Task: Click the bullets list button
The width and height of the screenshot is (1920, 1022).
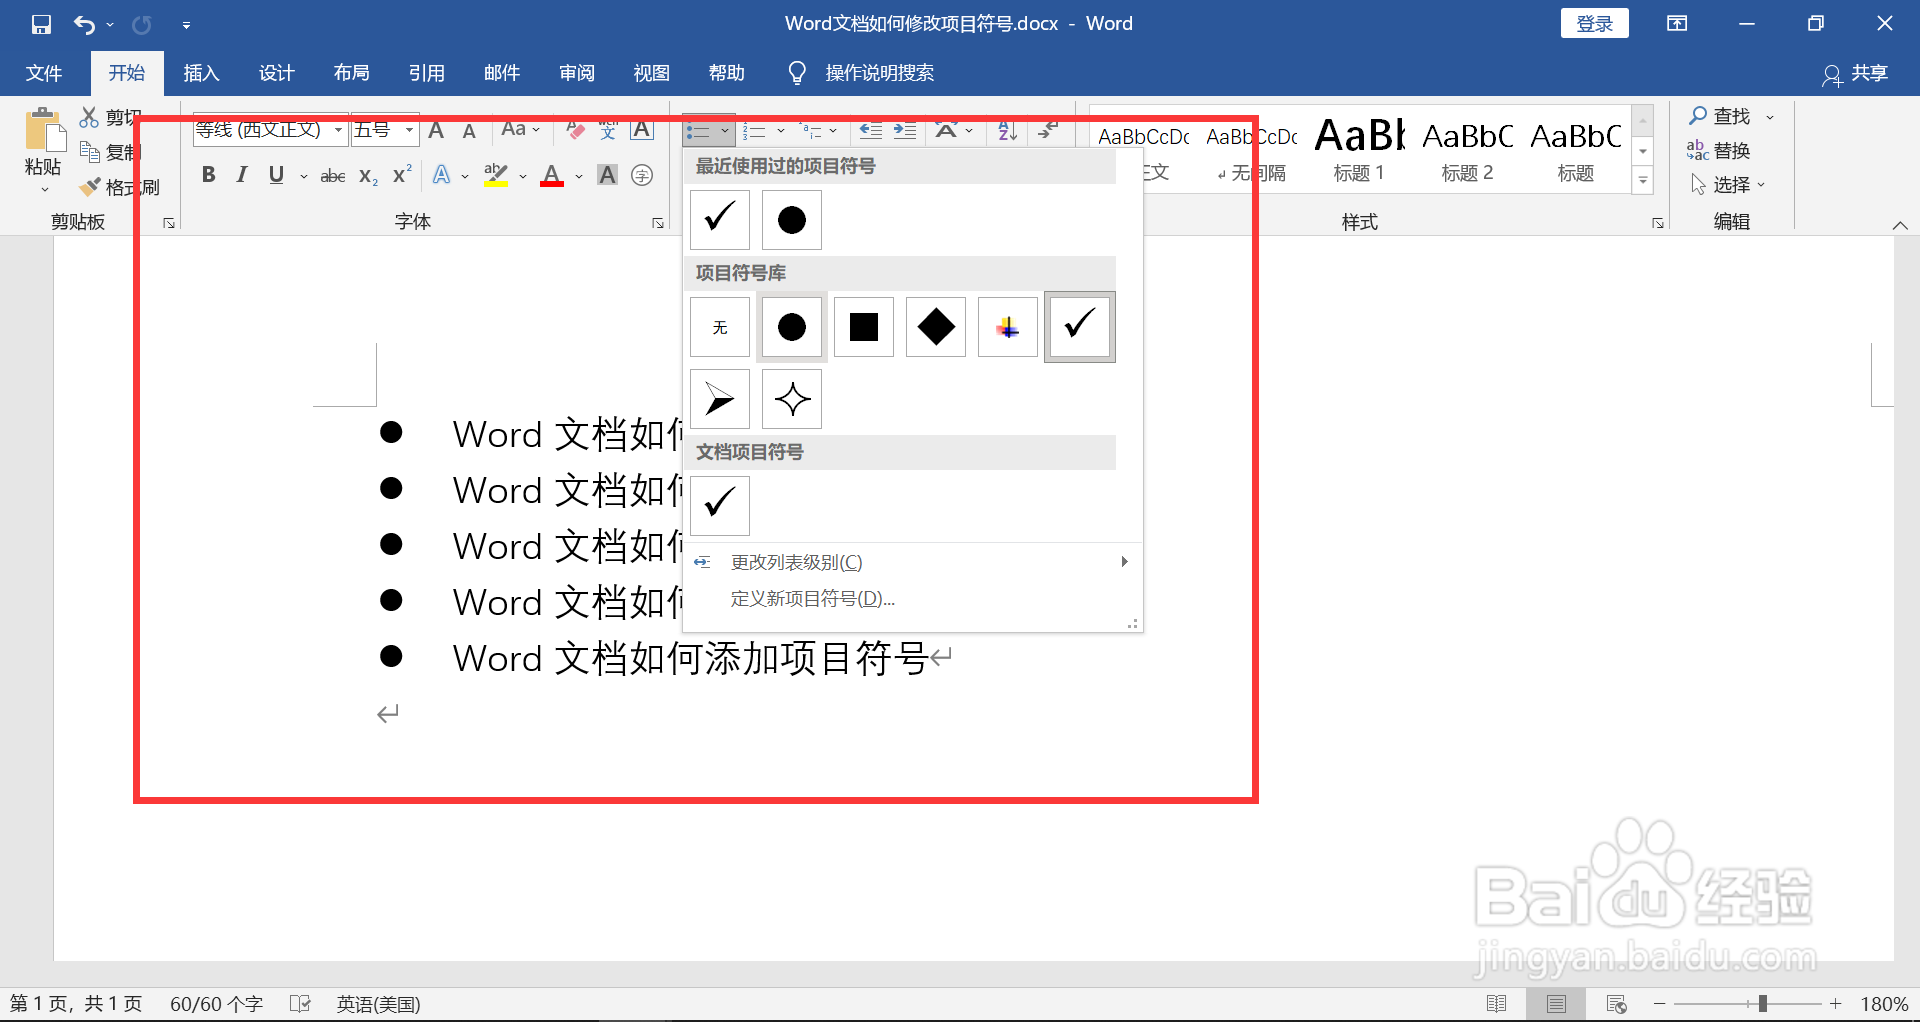Action: point(698,131)
